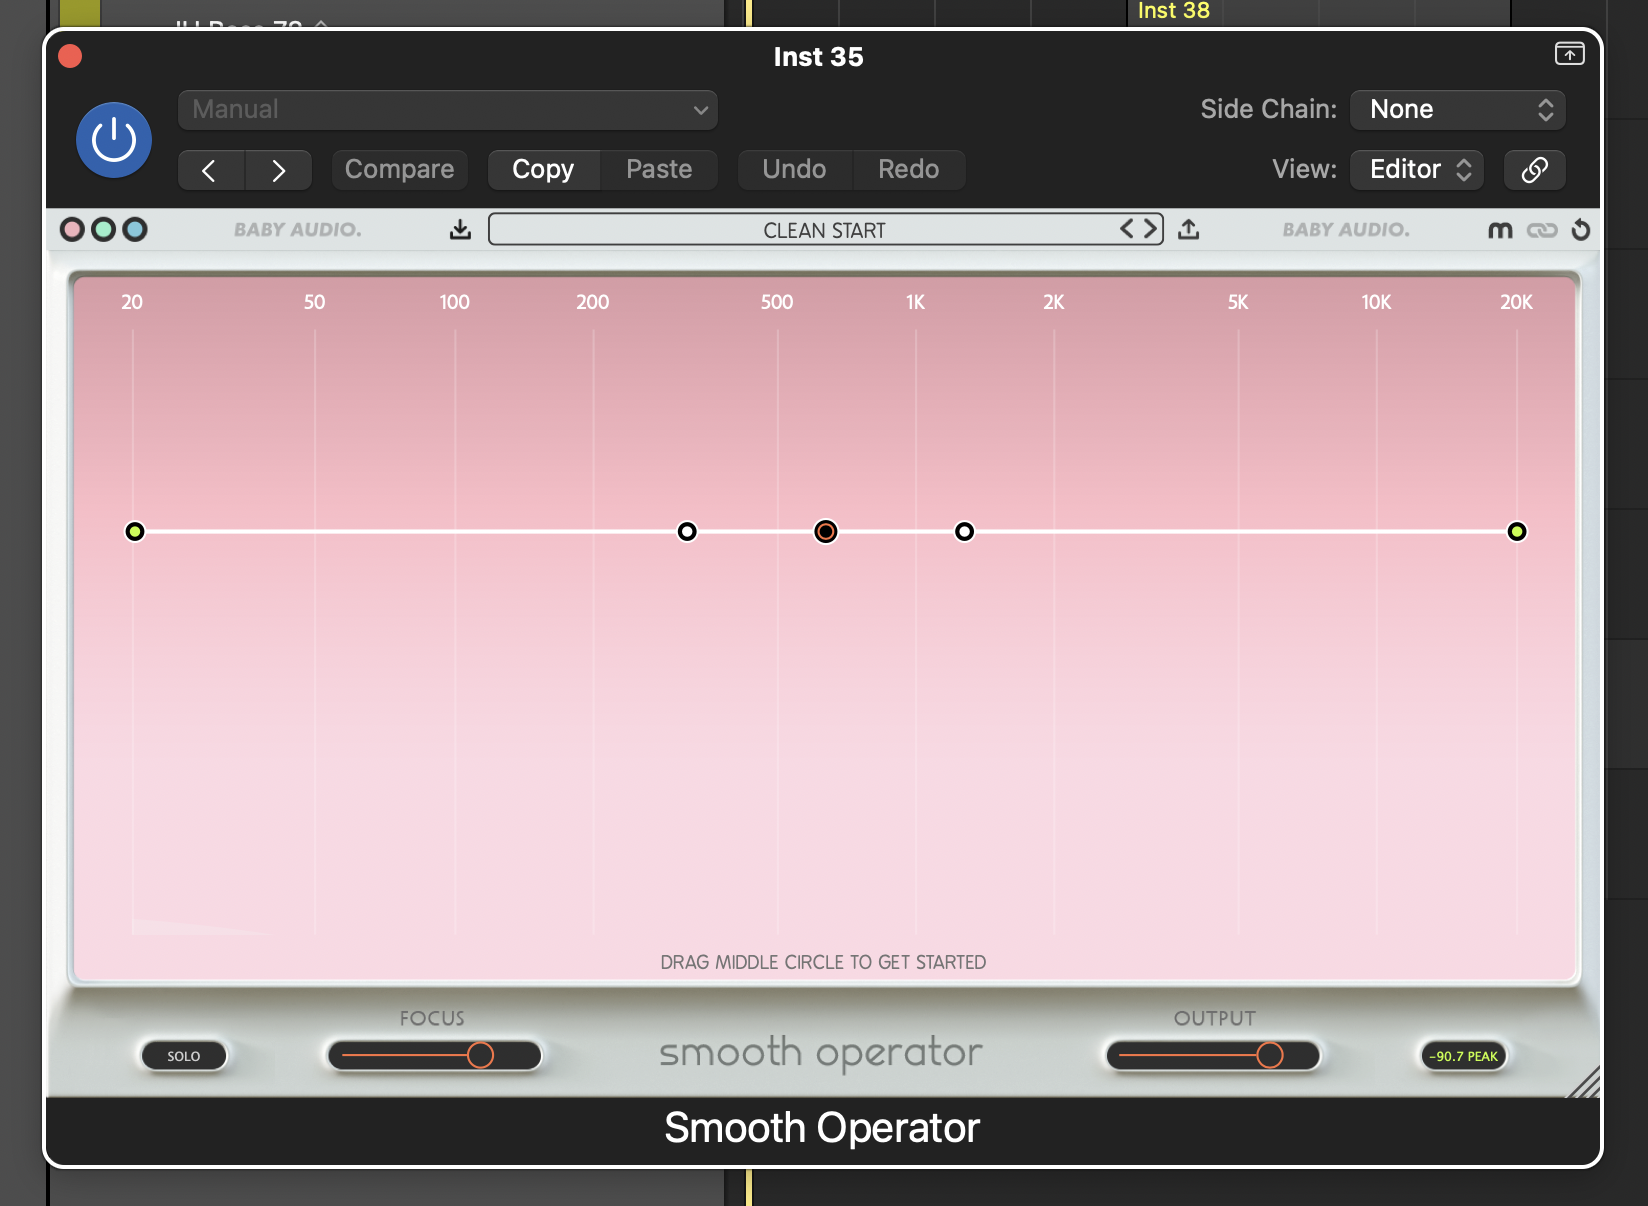The height and width of the screenshot is (1206, 1648).
Task: Click the link icon beside the mono button
Action: tap(1540, 229)
